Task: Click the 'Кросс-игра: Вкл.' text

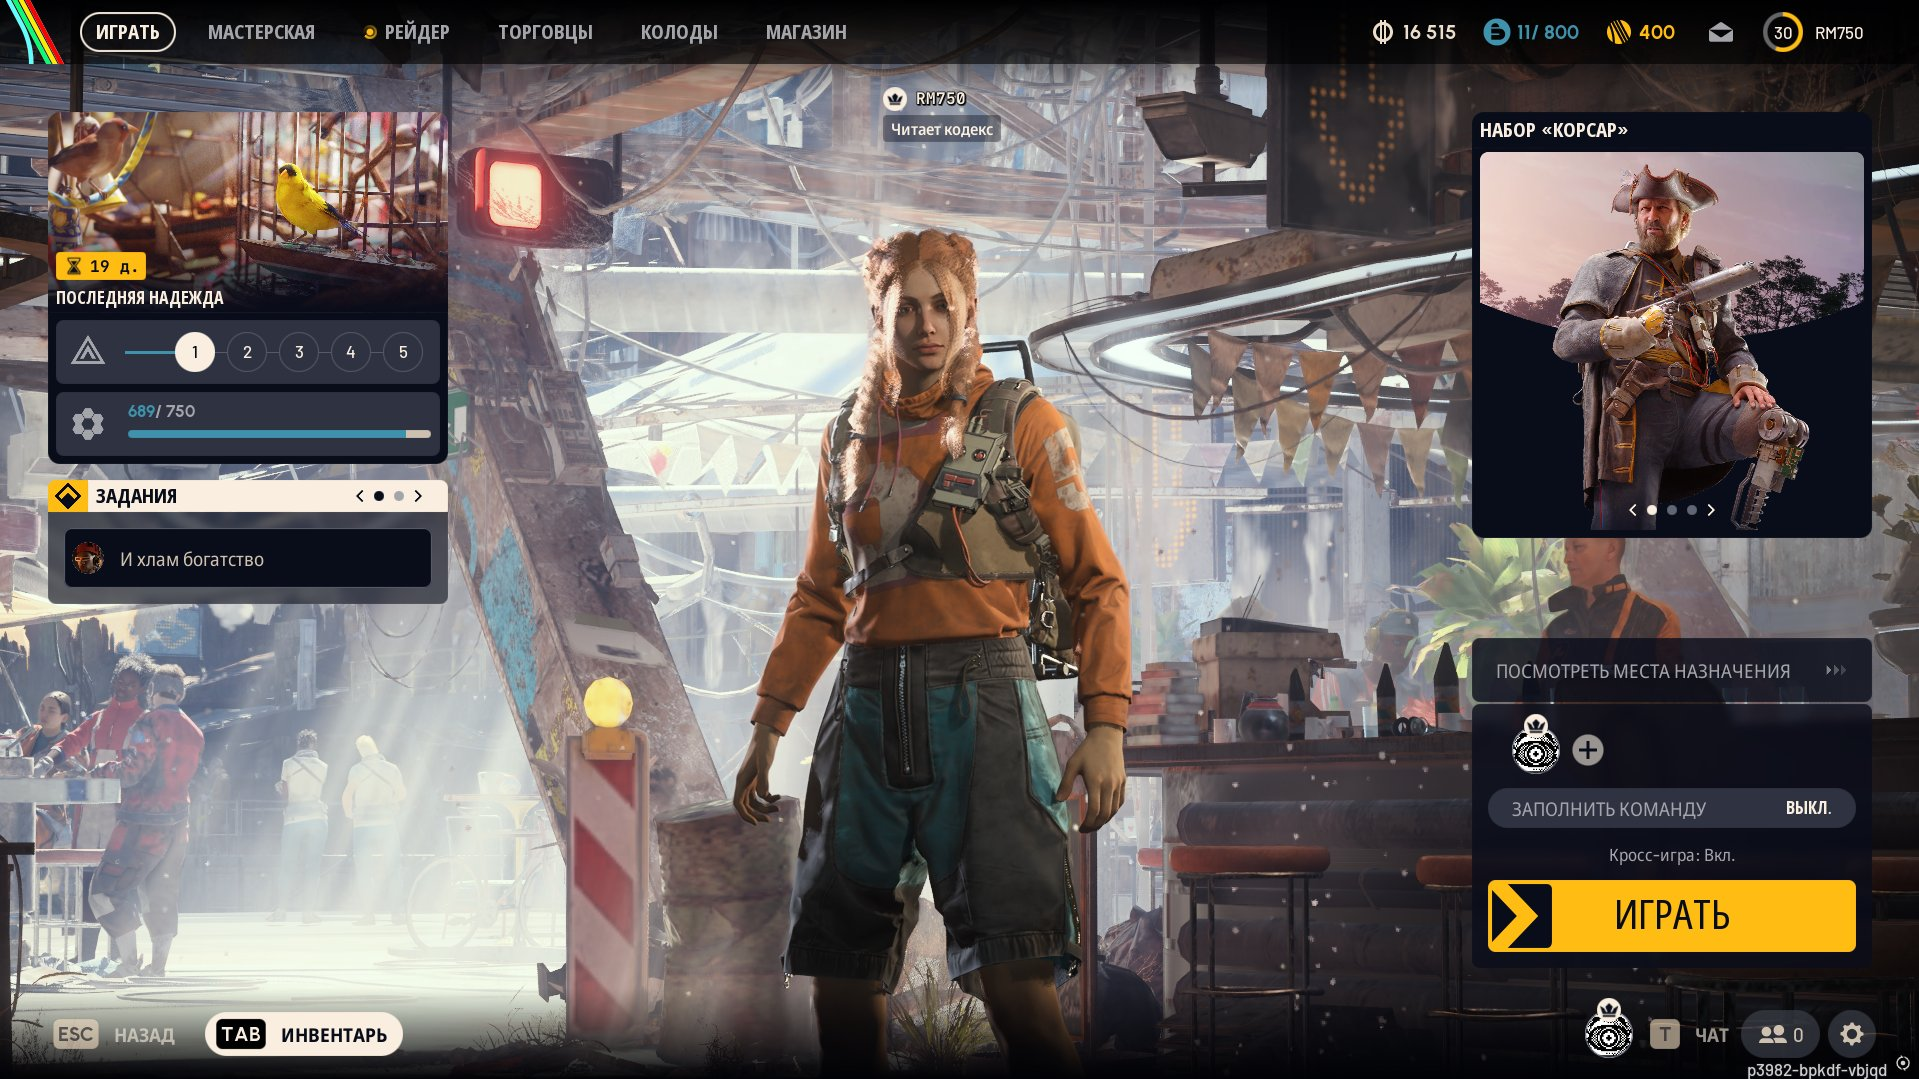Action: tap(1672, 855)
